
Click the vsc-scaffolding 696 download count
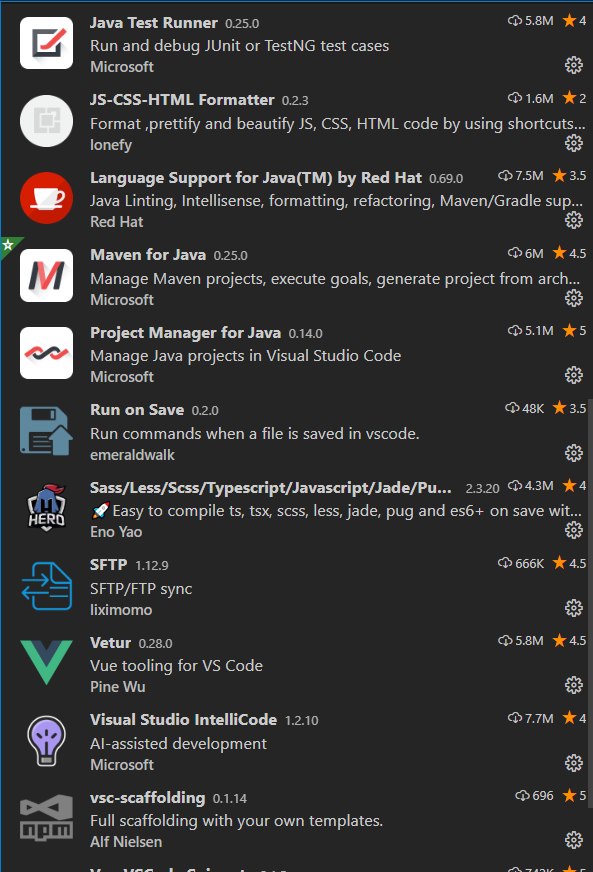tap(534, 796)
